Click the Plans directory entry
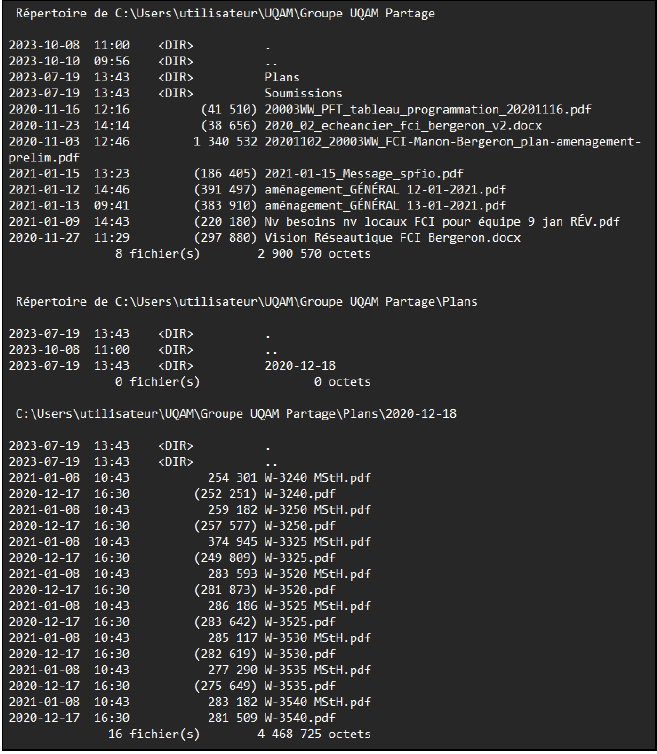Screen dimensions: 657x754 point(282,77)
